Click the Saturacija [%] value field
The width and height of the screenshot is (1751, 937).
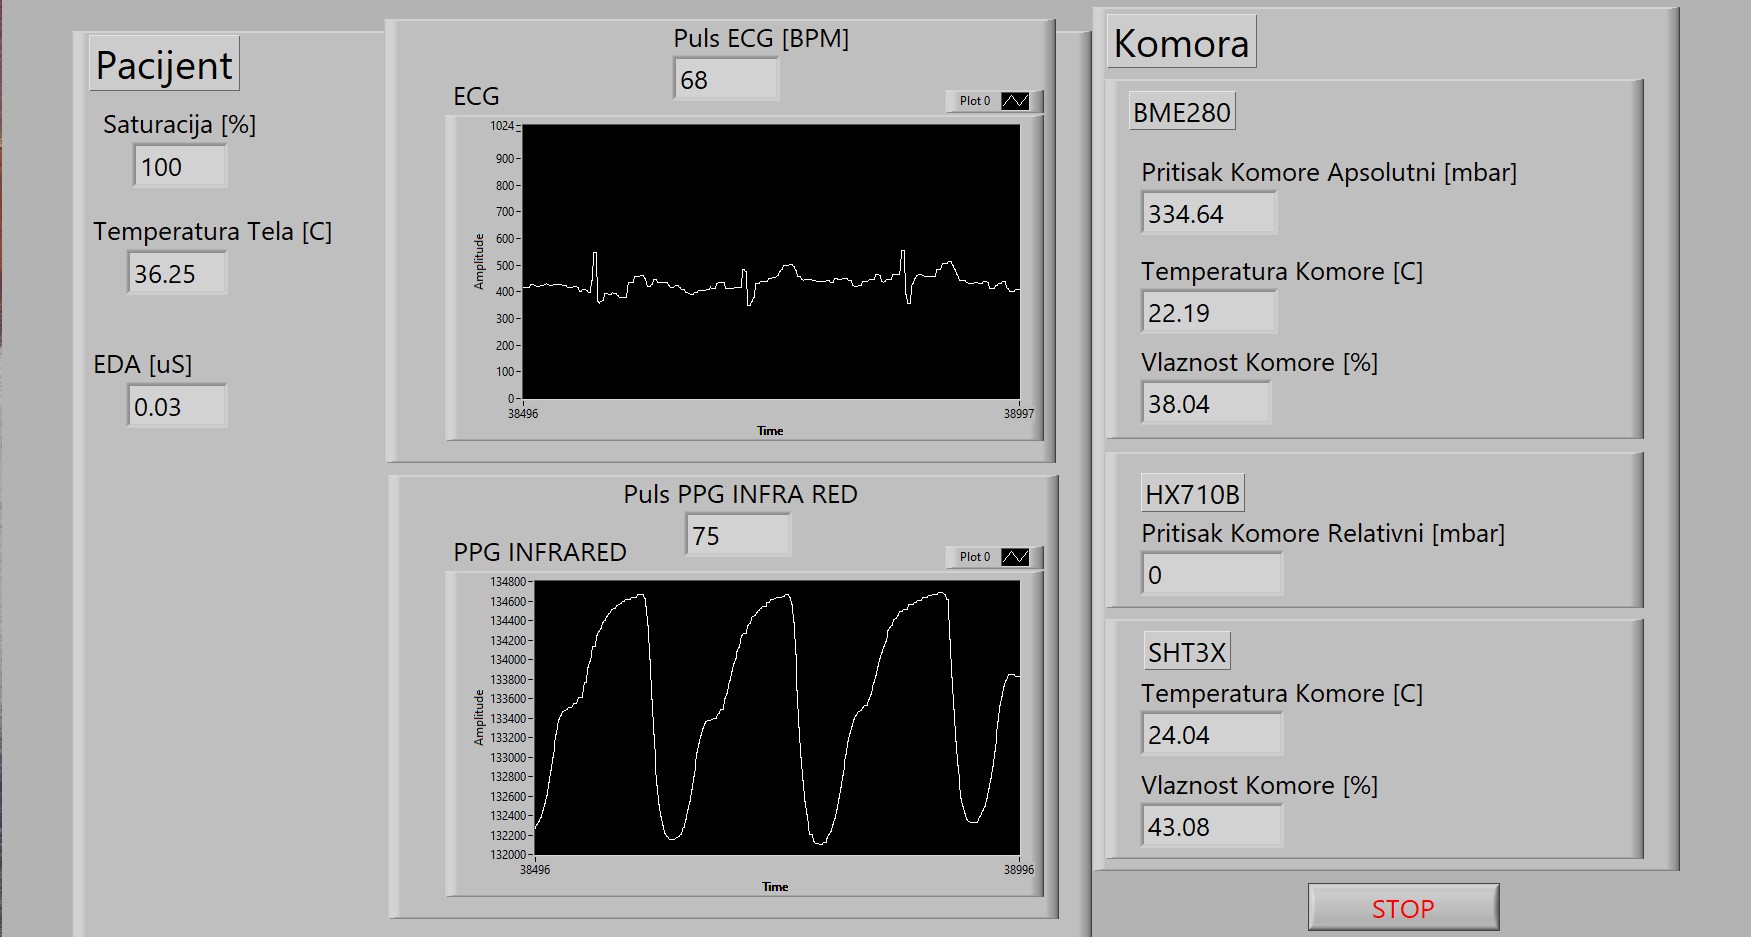[180, 167]
